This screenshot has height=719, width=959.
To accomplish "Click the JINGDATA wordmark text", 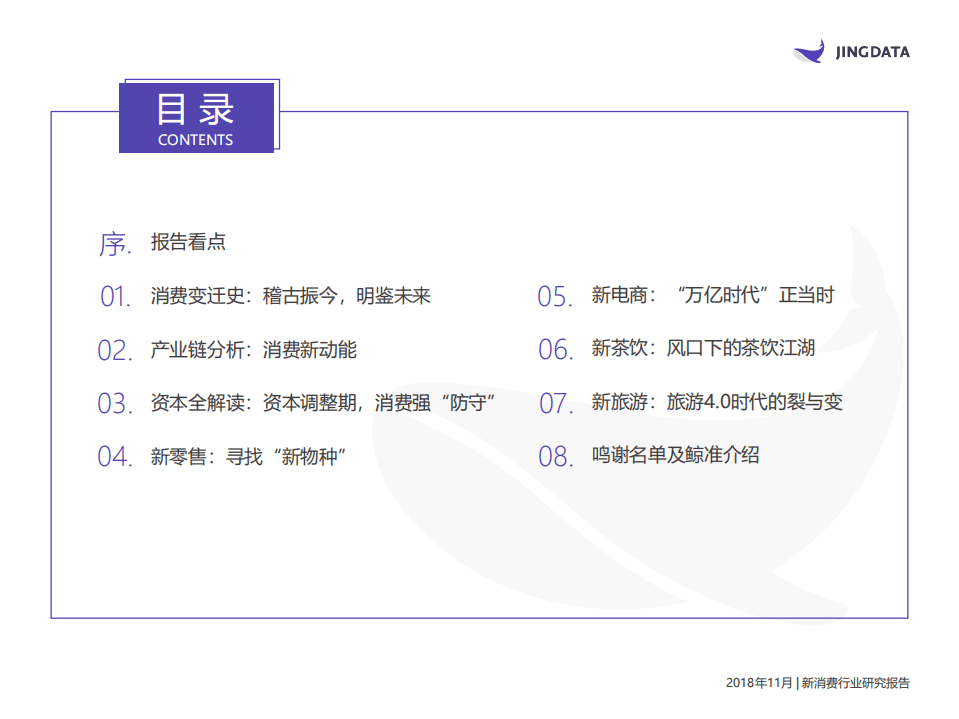I will pyautogui.click(x=872, y=52).
